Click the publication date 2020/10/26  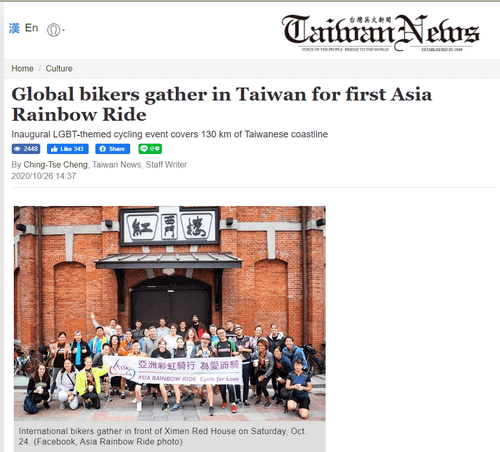[32, 176]
